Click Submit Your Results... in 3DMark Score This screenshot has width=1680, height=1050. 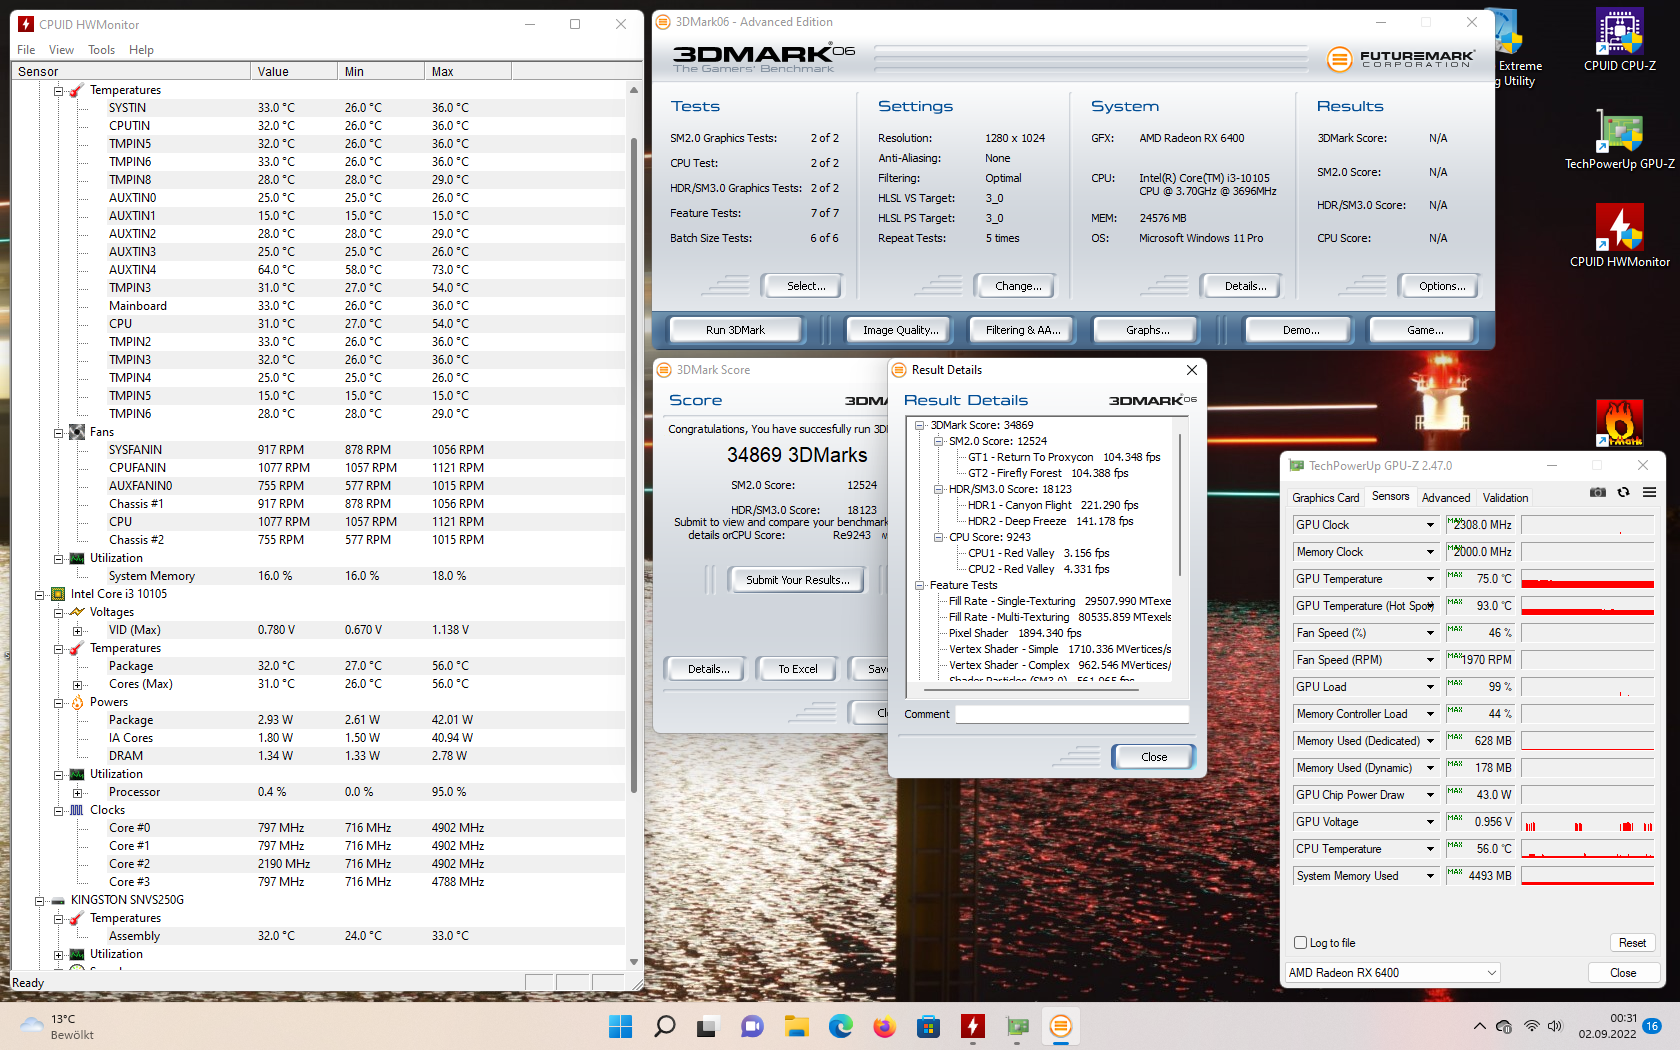(798, 580)
